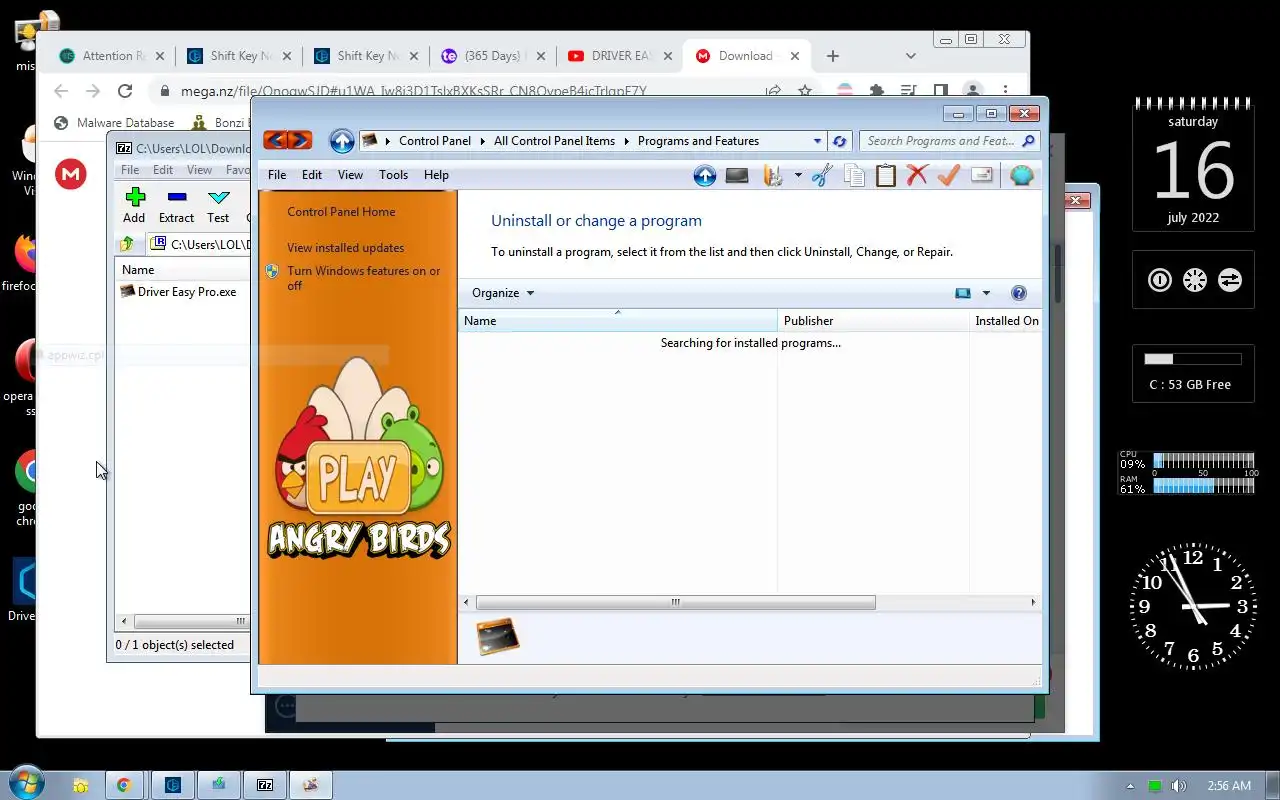
Task: Click the orange checkmark toolbar icon
Action: point(949,176)
